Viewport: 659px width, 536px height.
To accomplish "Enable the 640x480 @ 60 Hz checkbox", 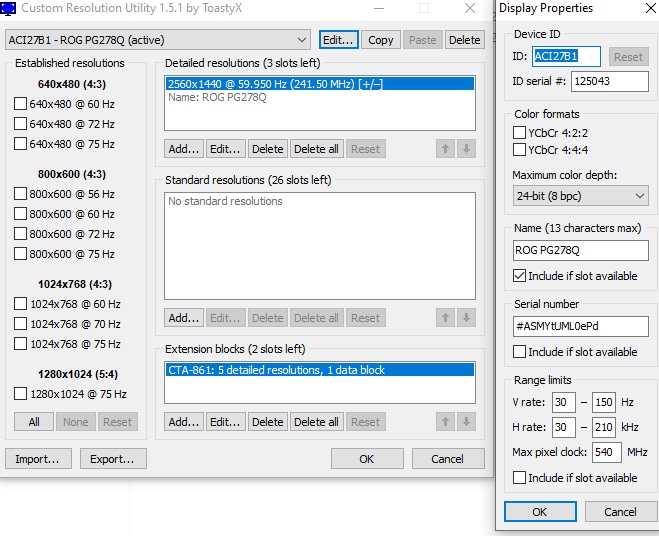I will 20,104.
